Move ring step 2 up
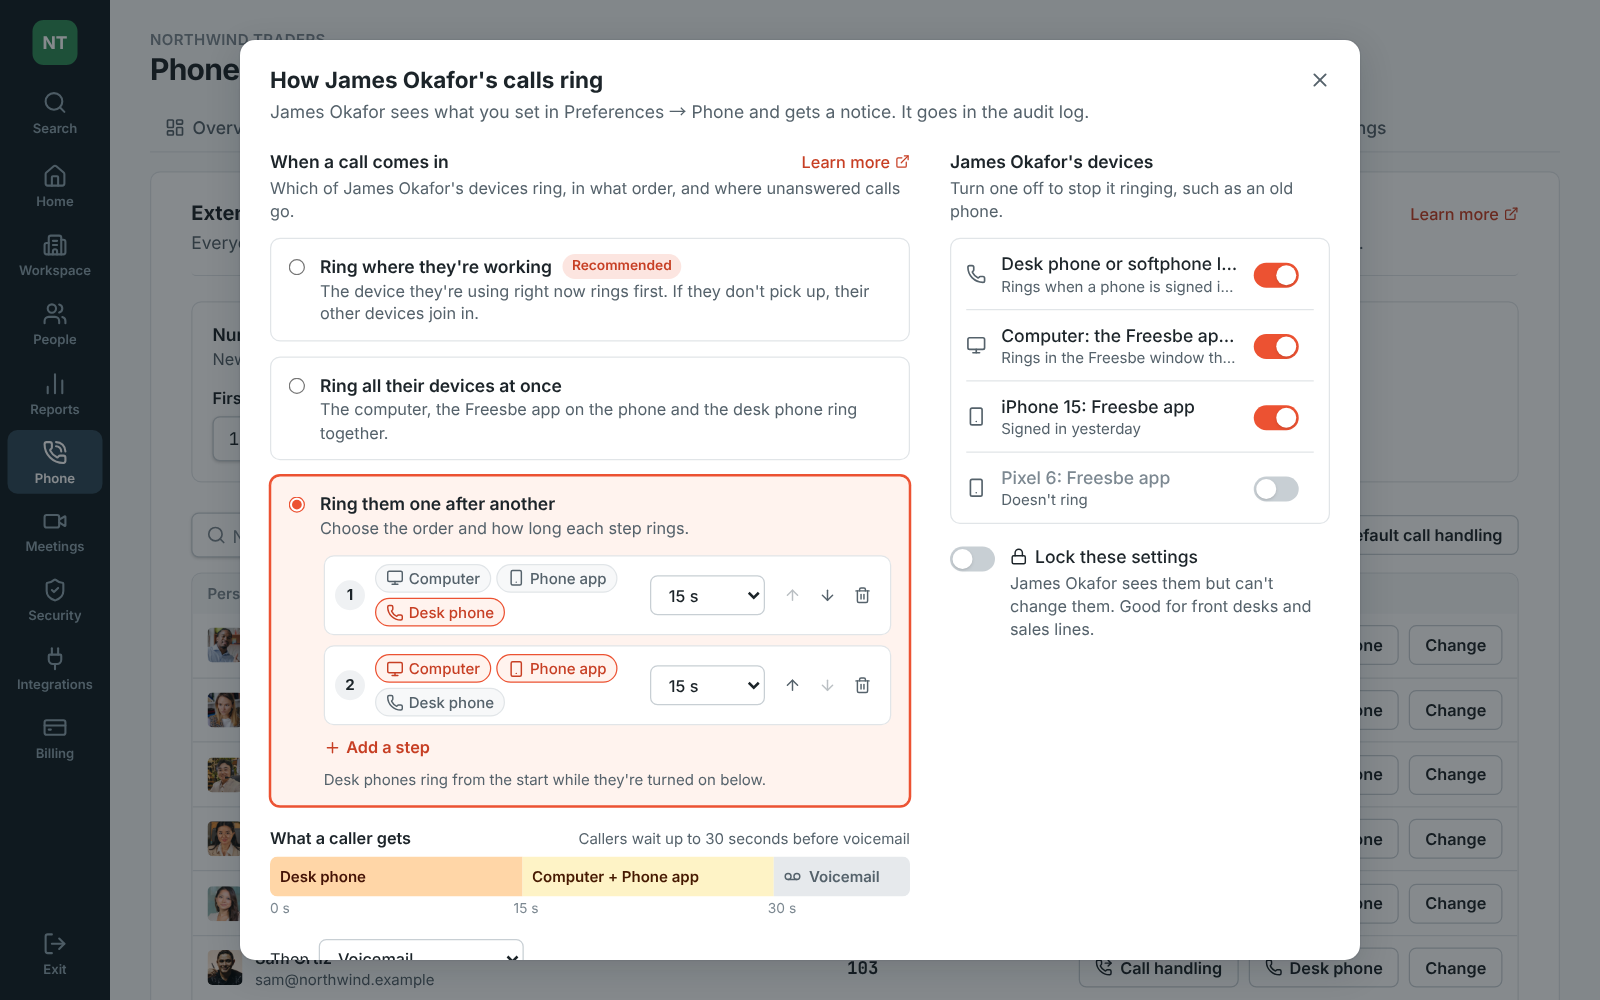Image resolution: width=1600 pixels, height=1000 pixels. click(792, 685)
